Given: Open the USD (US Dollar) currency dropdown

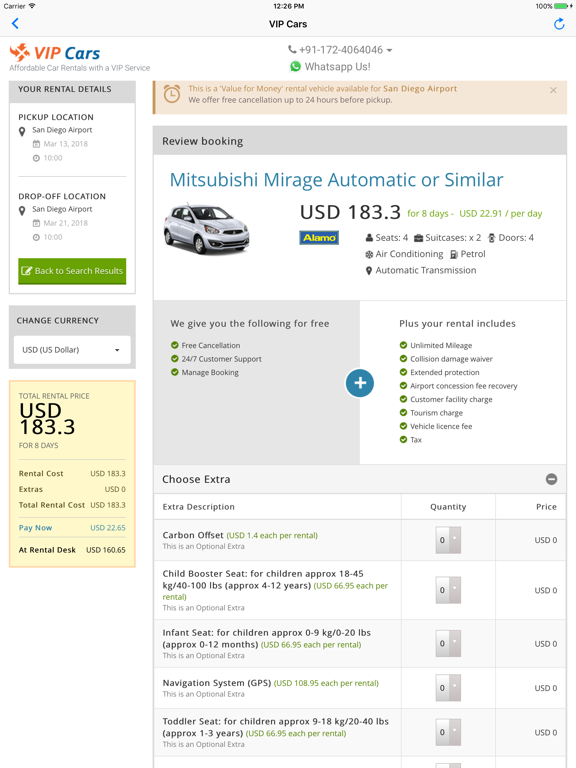Looking at the screenshot, I should [x=72, y=350].
